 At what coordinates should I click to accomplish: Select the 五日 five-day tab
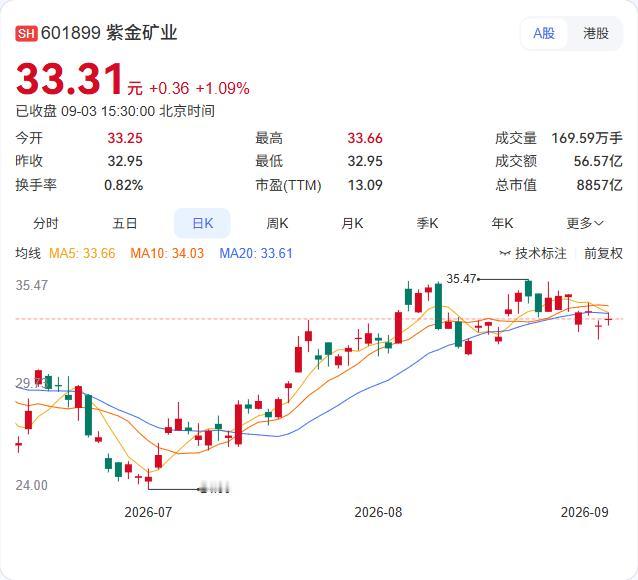point(125,223)
